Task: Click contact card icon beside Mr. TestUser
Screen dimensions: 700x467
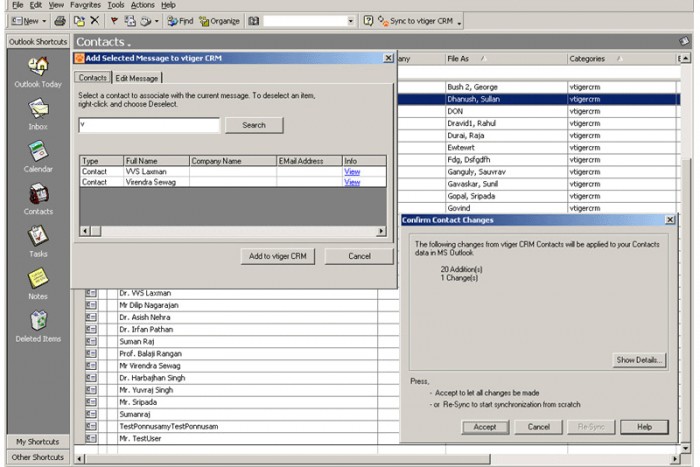Action: click(x=91, y=438)
